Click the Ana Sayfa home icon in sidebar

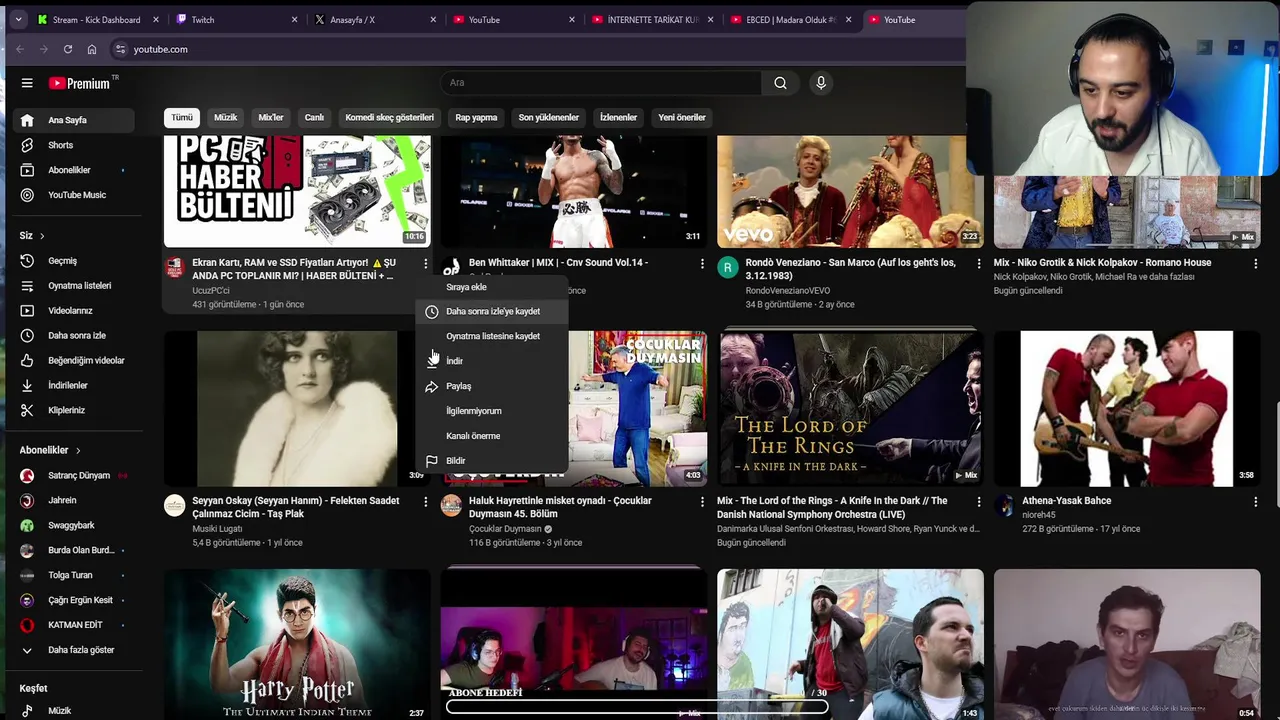pos(27,120)
